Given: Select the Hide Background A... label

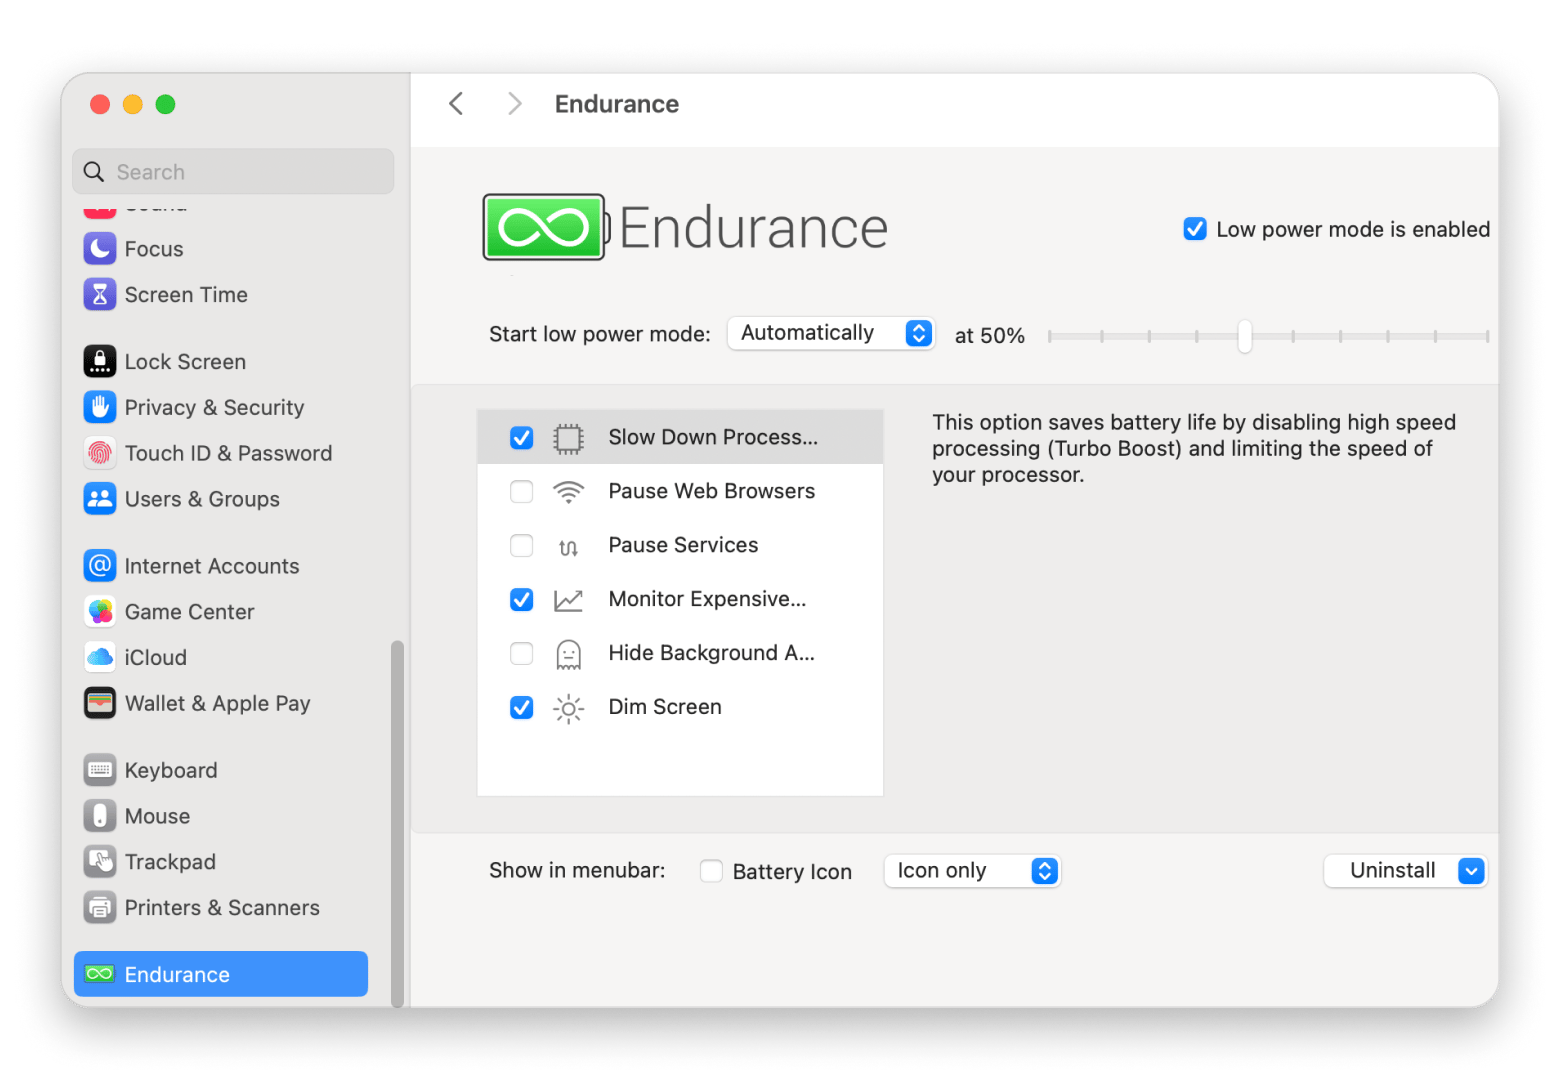Looking at the screenshot, I should (711, 653).
